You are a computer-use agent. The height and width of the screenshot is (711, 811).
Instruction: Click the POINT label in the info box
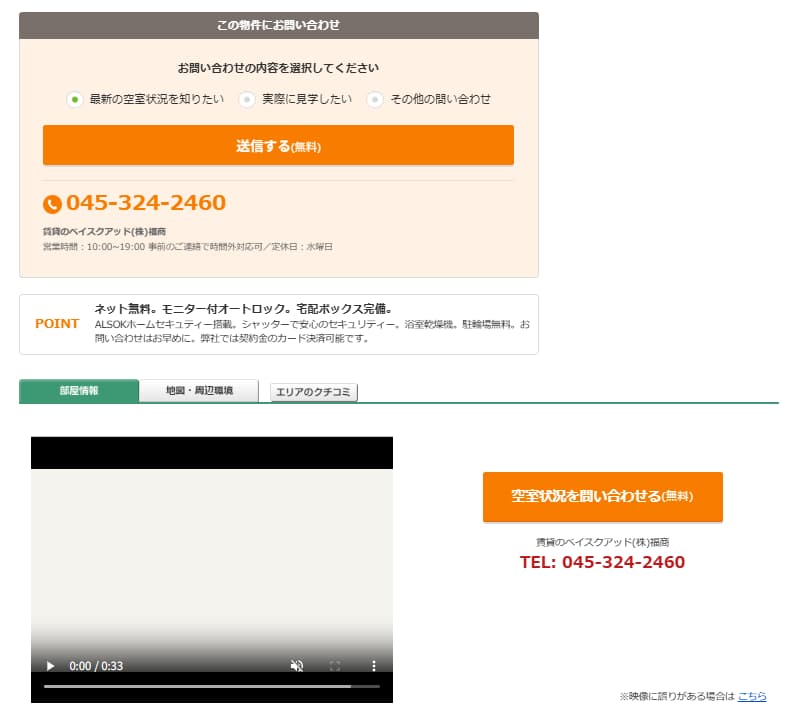[x=57, y=324]
